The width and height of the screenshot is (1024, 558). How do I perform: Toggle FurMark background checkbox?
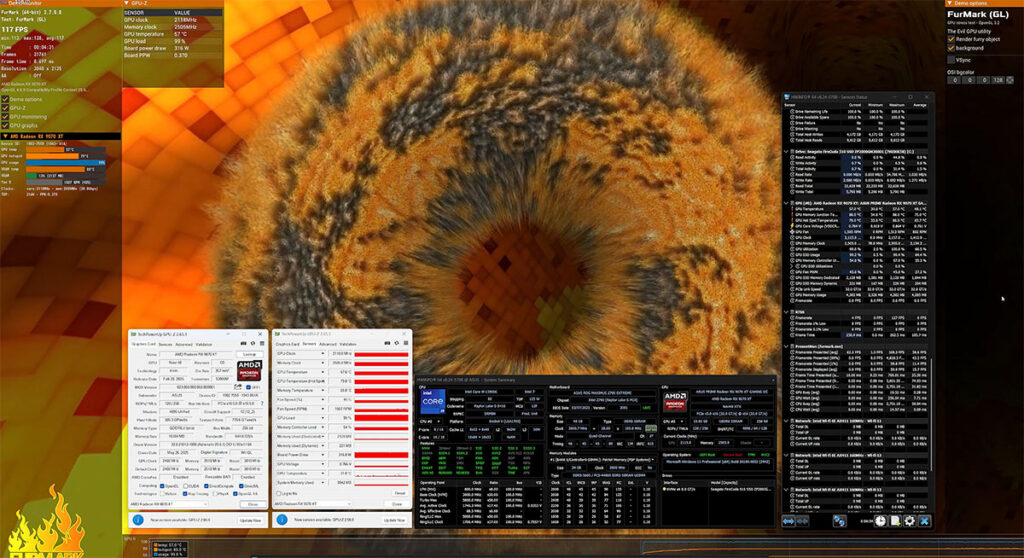point(951,48)
